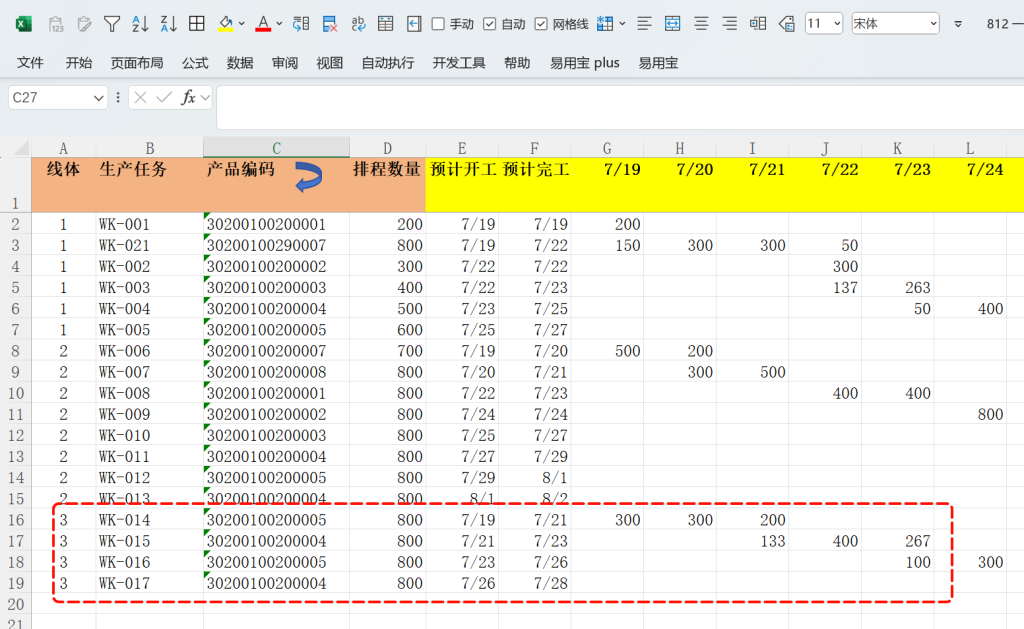Open the 公式 tab

[x=195, y=63]
